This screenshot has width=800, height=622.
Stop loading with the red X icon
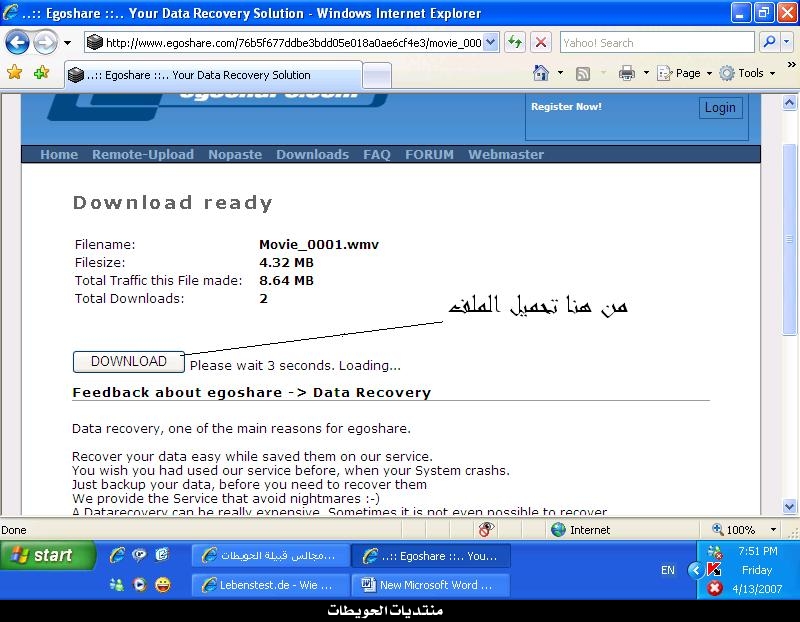pos(541,42)
